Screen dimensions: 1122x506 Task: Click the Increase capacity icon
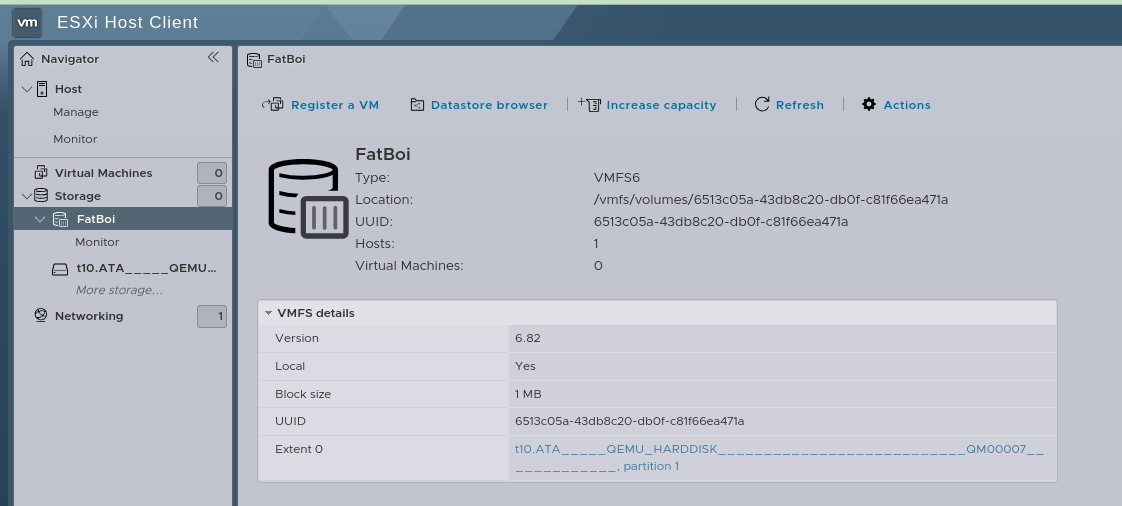coord(589,105)
